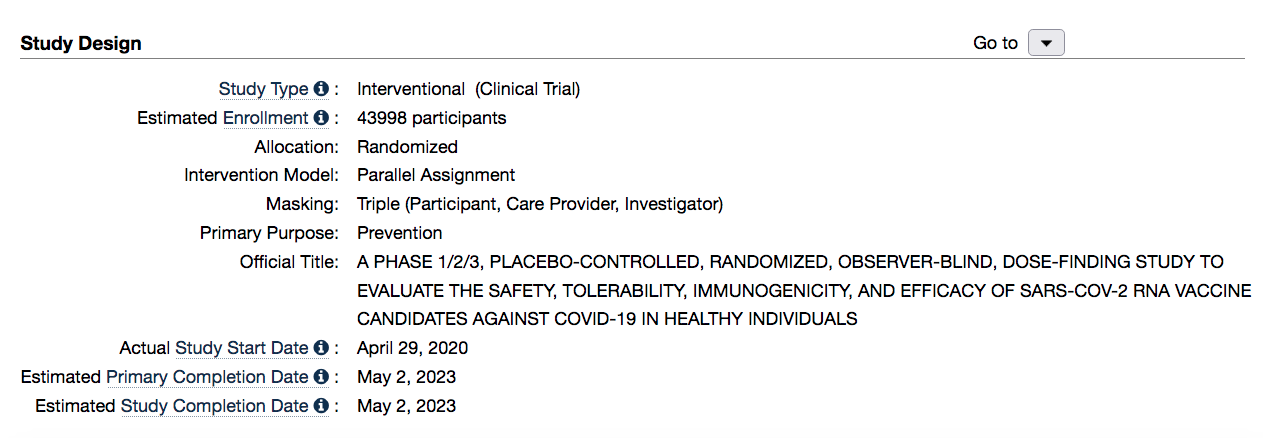This screenshot has height=438, width=1263.
Task: Show info for Estimated Primary Completion Date icon
Action: click(x=322, y=377)
